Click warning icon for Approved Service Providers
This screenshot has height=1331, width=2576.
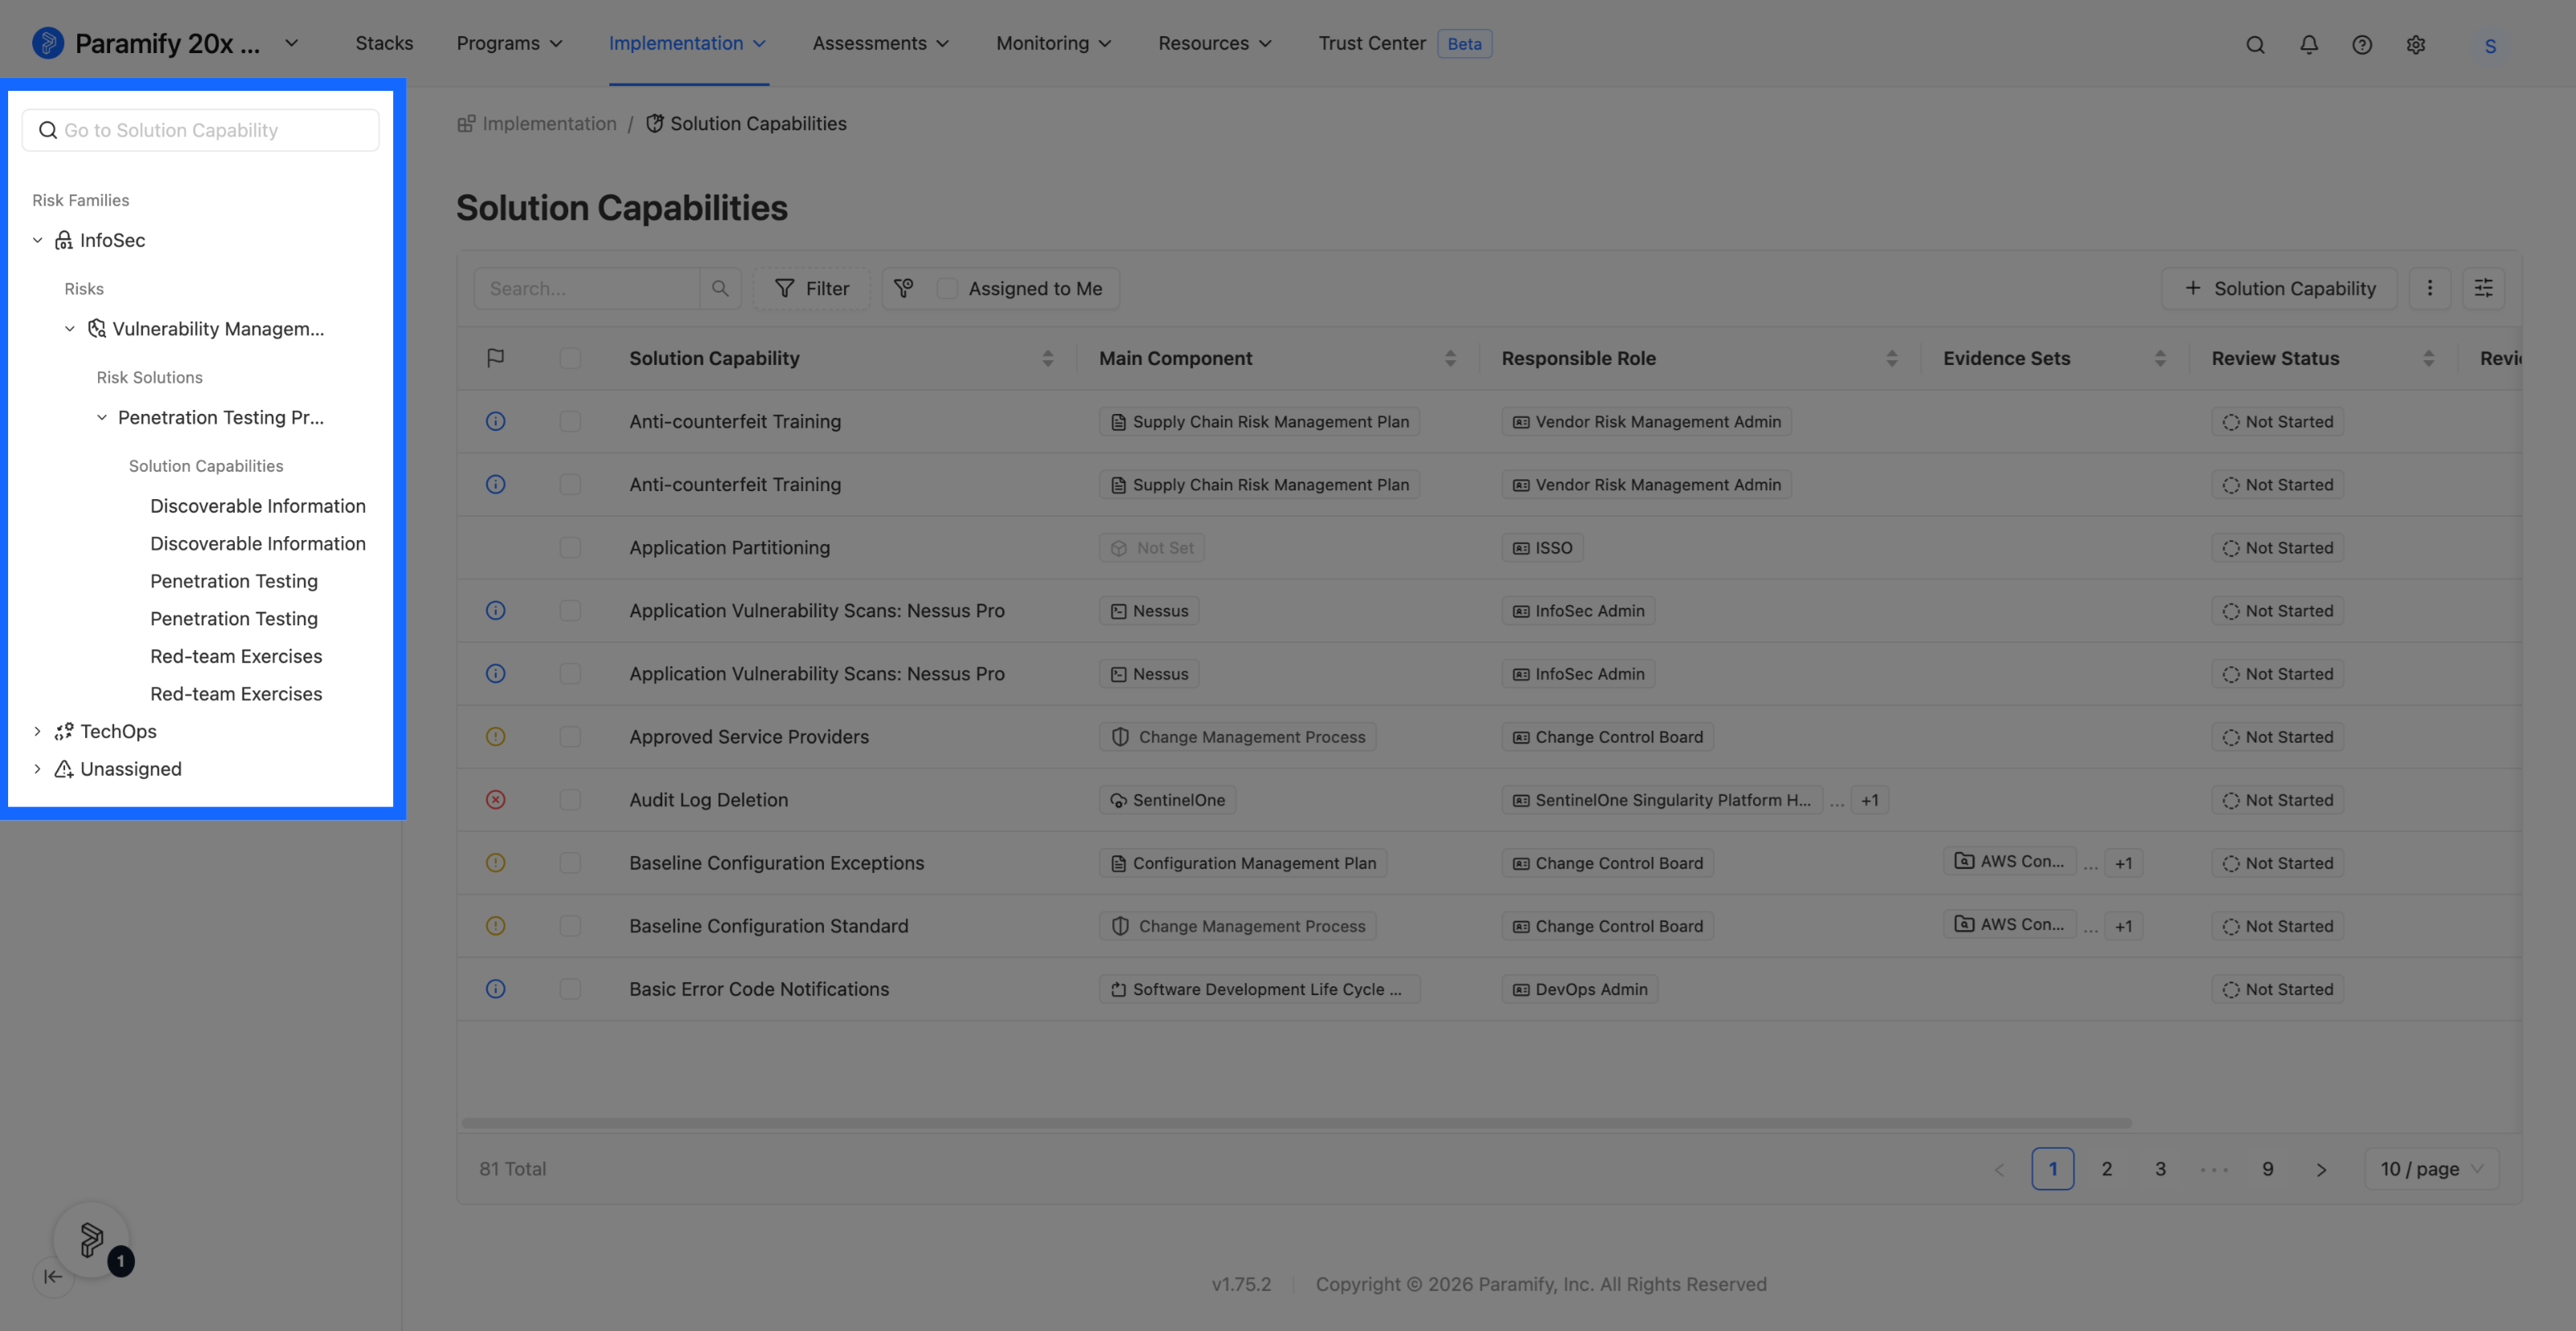coord(495,737)
